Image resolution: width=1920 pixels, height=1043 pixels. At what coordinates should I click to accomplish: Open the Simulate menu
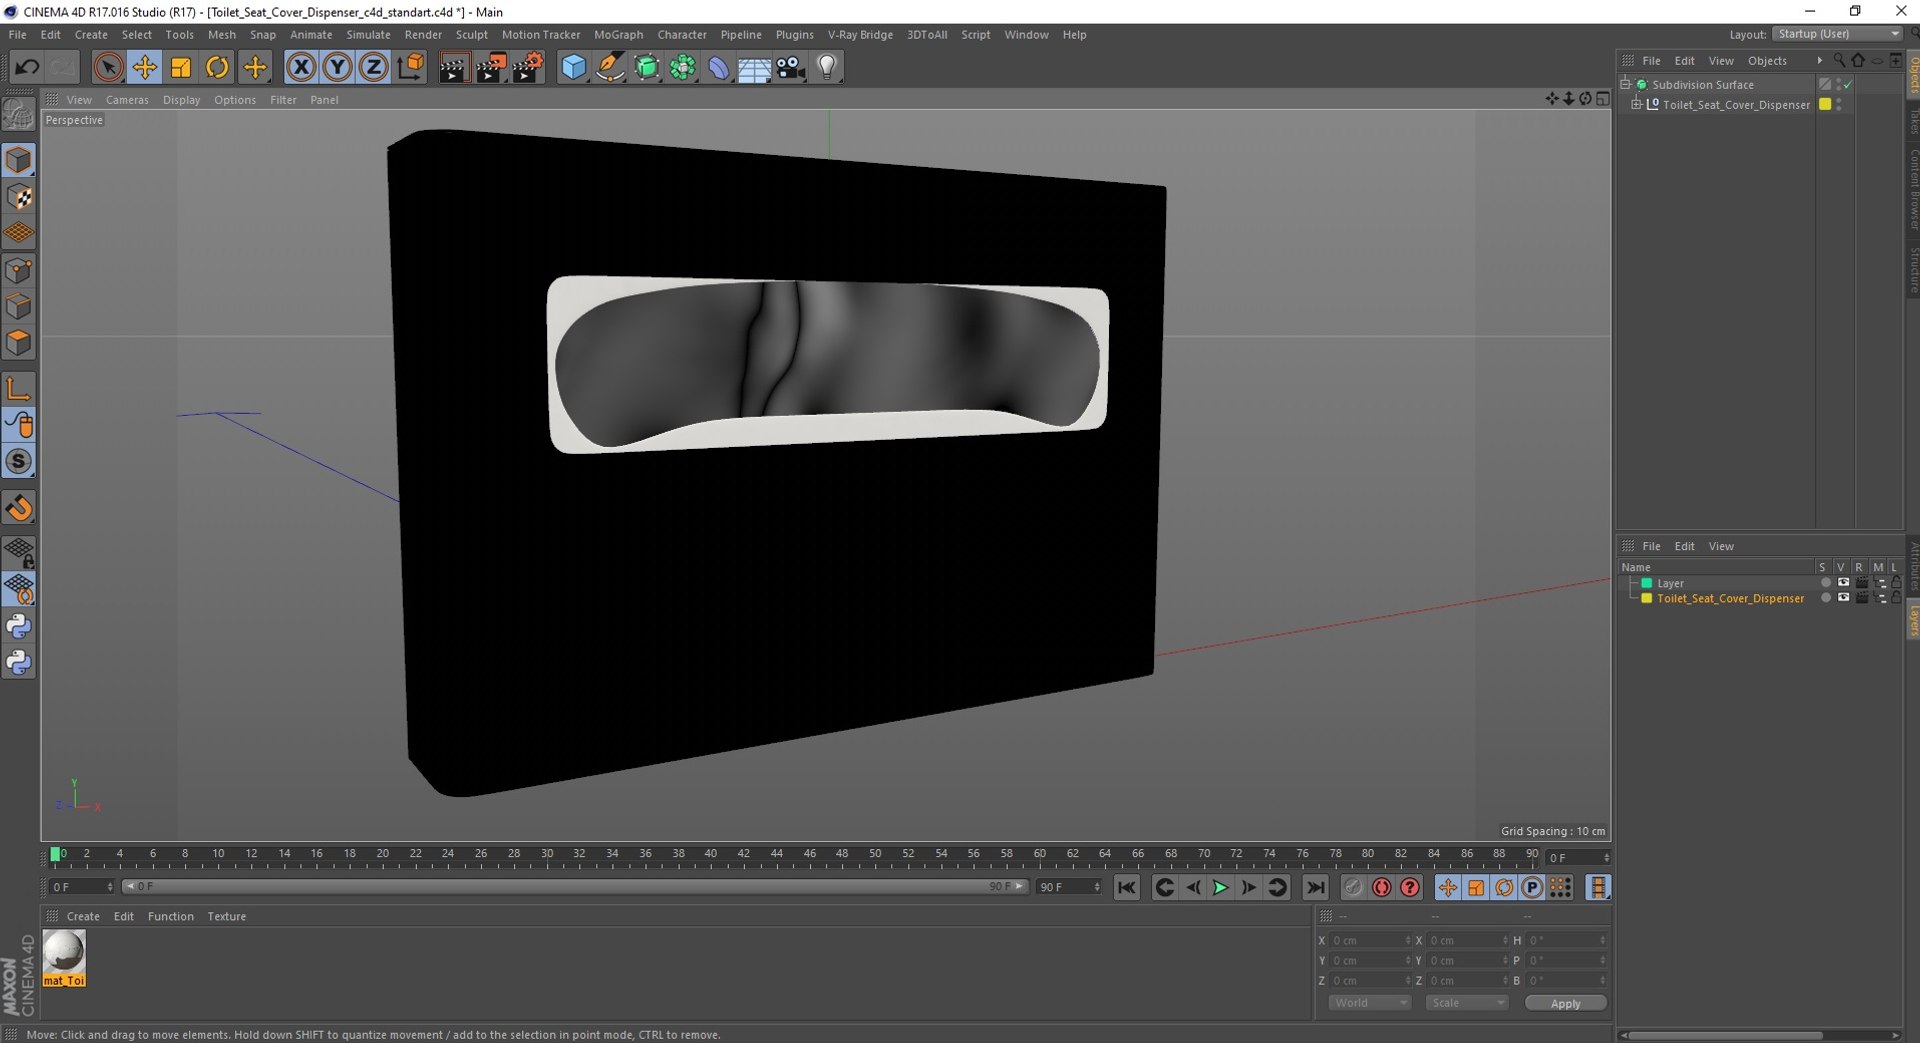coord(368,34)
